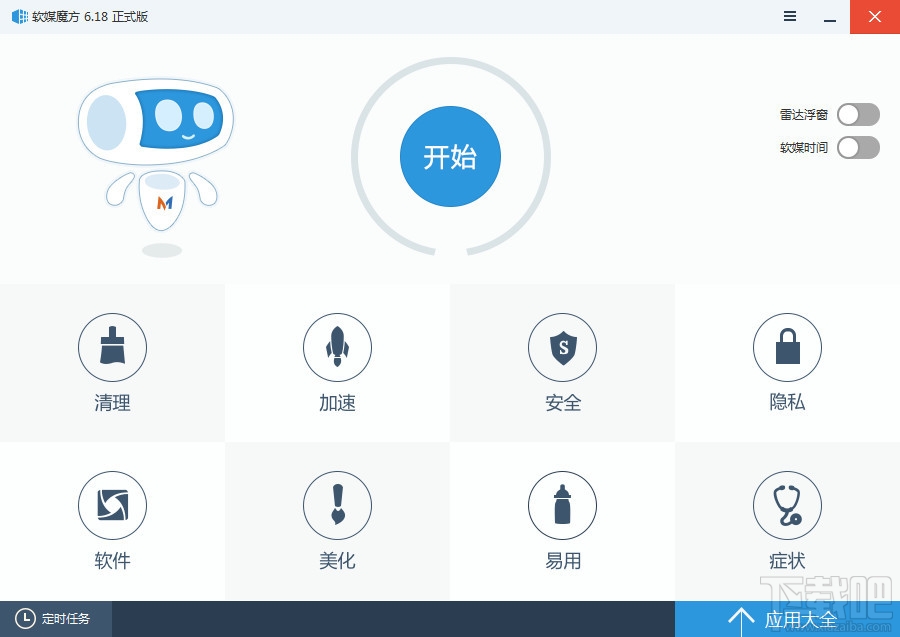Click the 雷达浮窗 label text
Screen dimensions: 900x637
[804, 115]
